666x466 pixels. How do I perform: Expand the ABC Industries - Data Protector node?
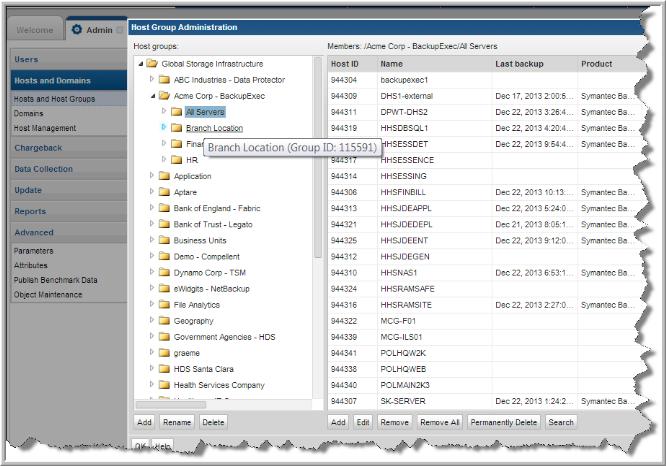(152, 80)
